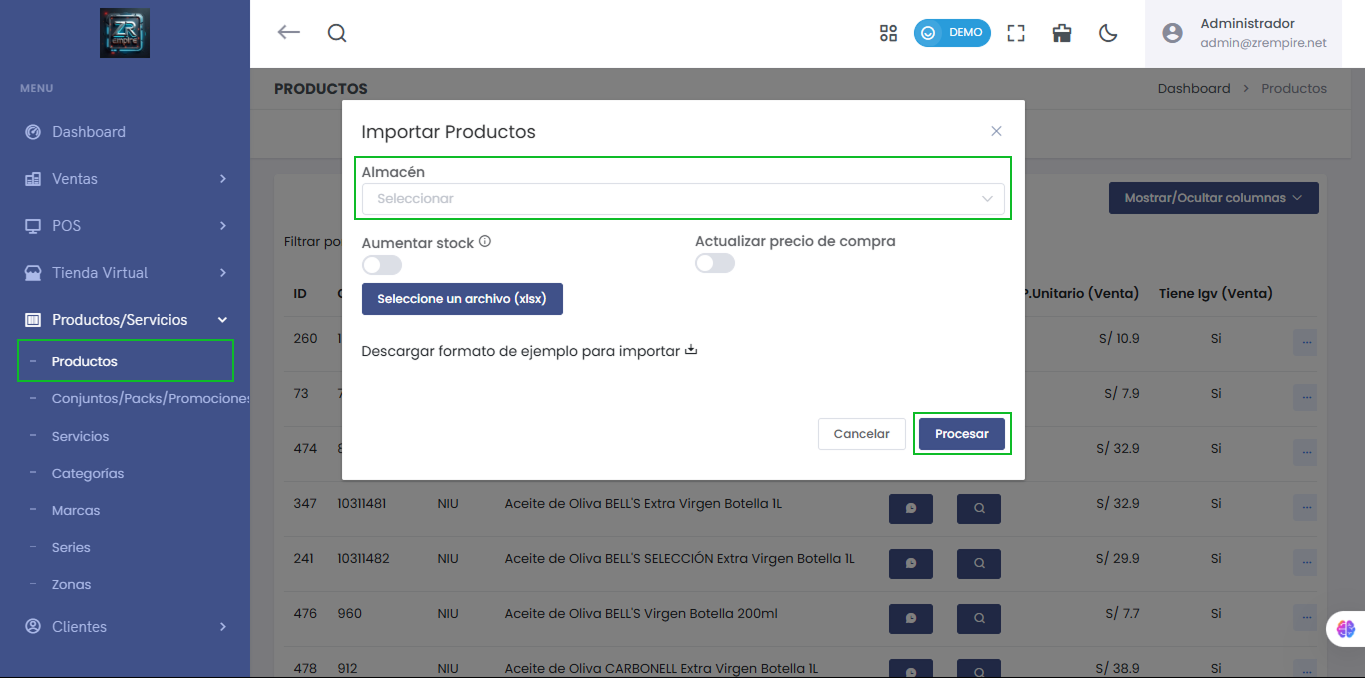The height and width of the screenshot is (678, 1365).
Task: Enable the Aumentar stock switch
Action: [x=382, y=265]
